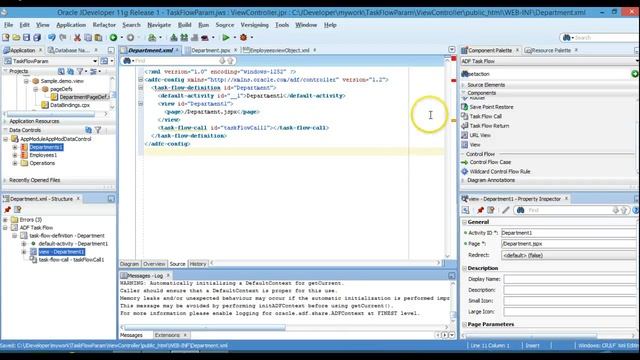The height and width of the screenshot is (360, 640).
Task: Click the Cut scissors icon
Action: tap(77, 38)
